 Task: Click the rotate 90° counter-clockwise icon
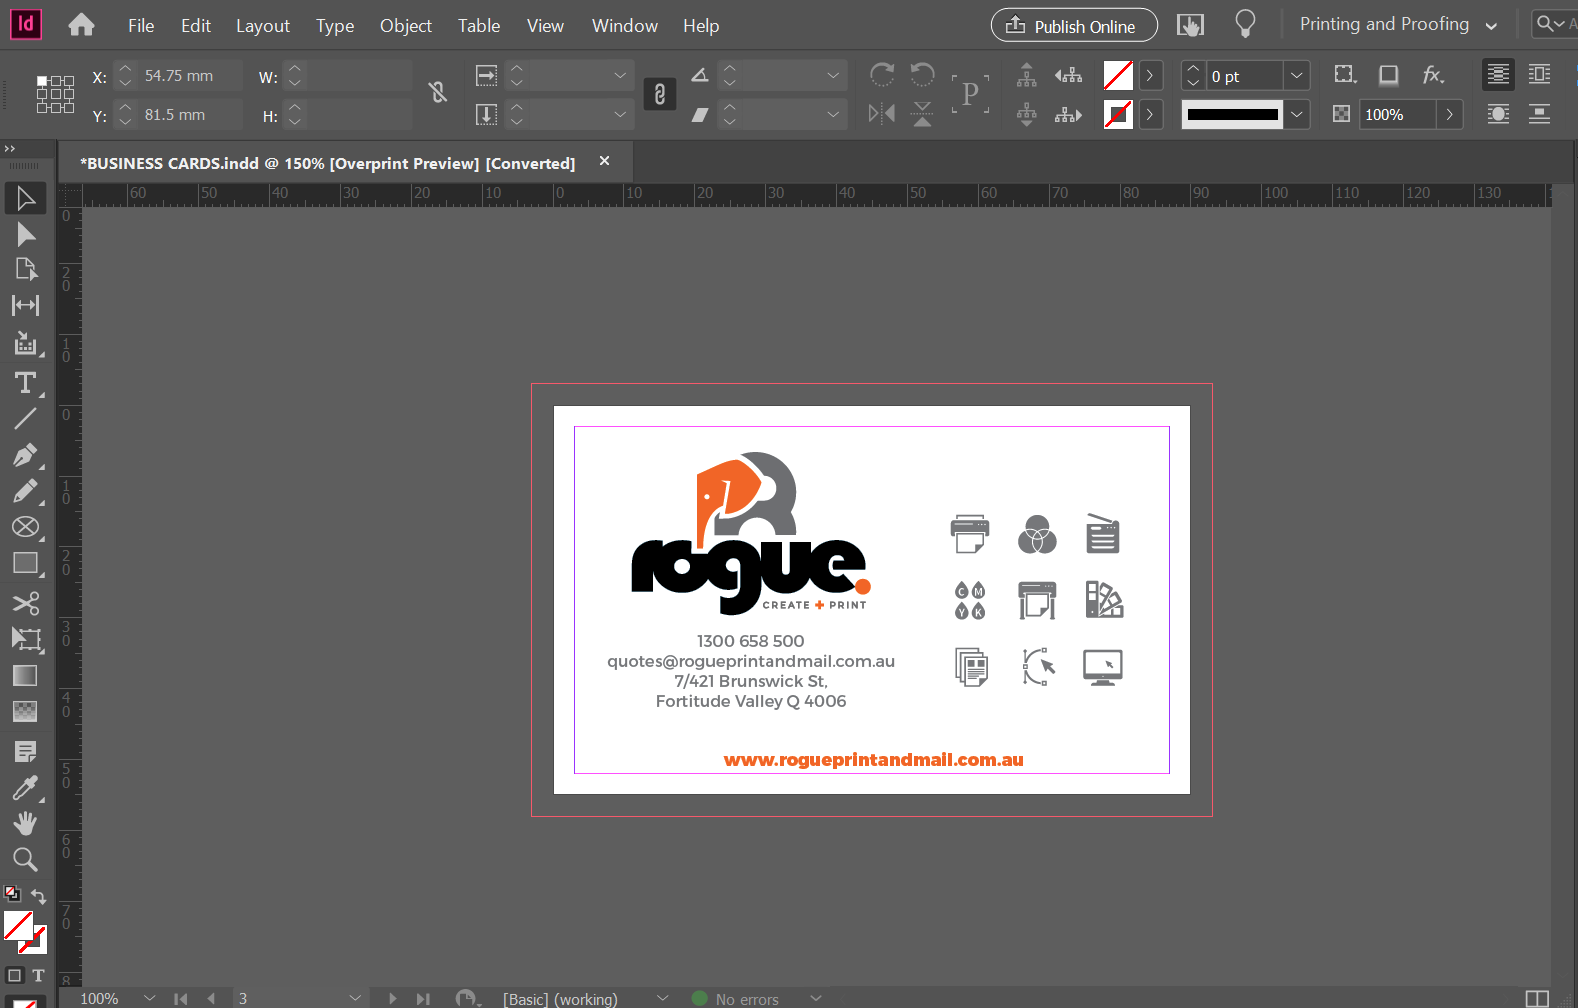pyautogui.click(x=922, y=75)
